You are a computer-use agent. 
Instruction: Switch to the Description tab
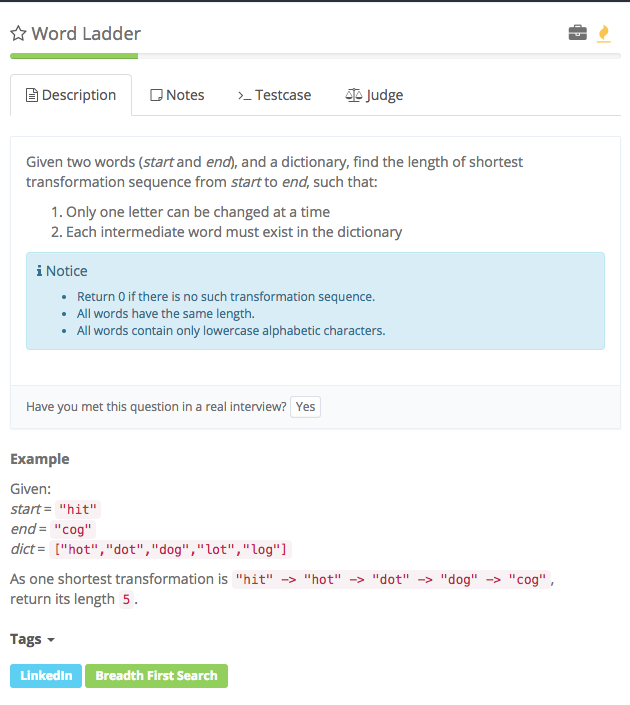(71, 95)
